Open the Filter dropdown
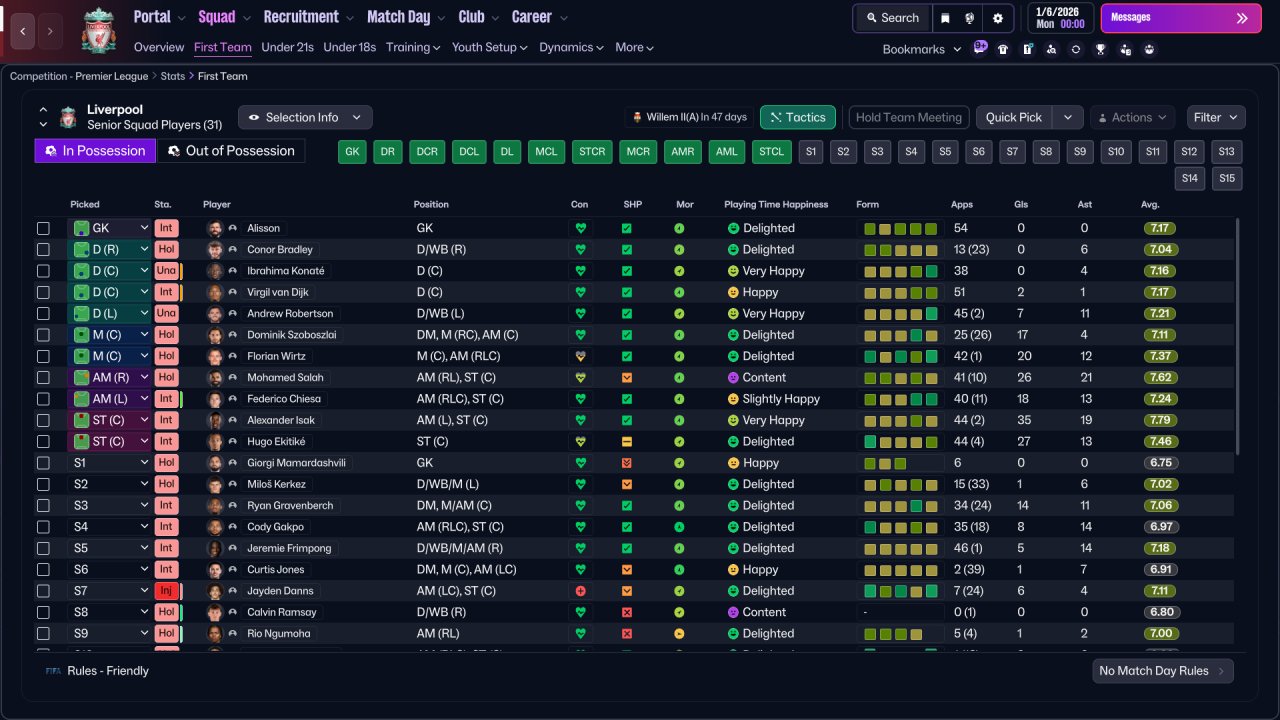This screenshot has width=1280, height=720. tap(1216, 118)
